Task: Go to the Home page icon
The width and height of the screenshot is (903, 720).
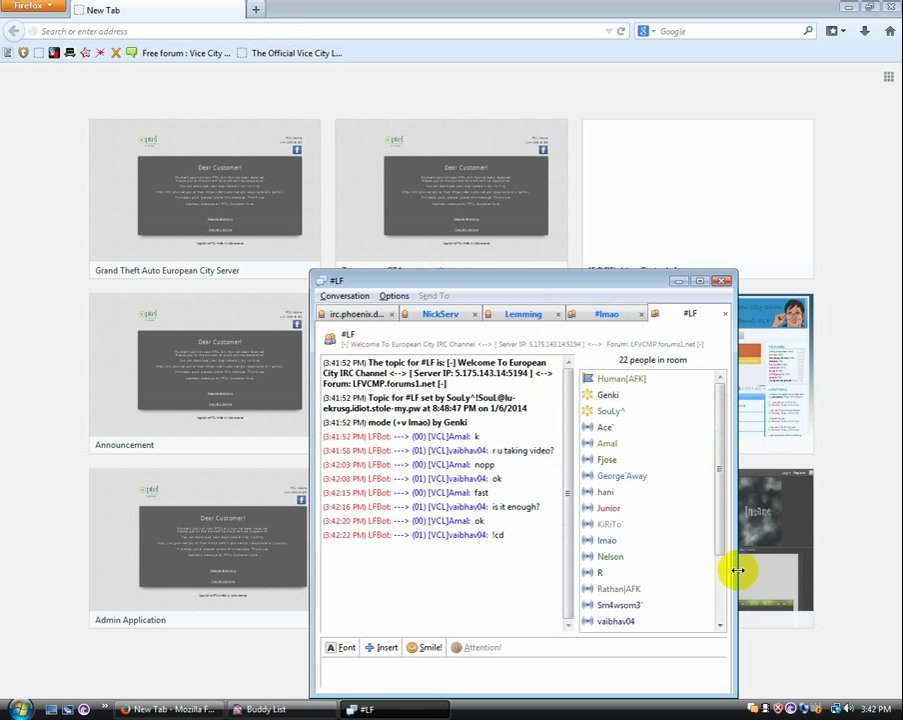Action: click(890, 31)
